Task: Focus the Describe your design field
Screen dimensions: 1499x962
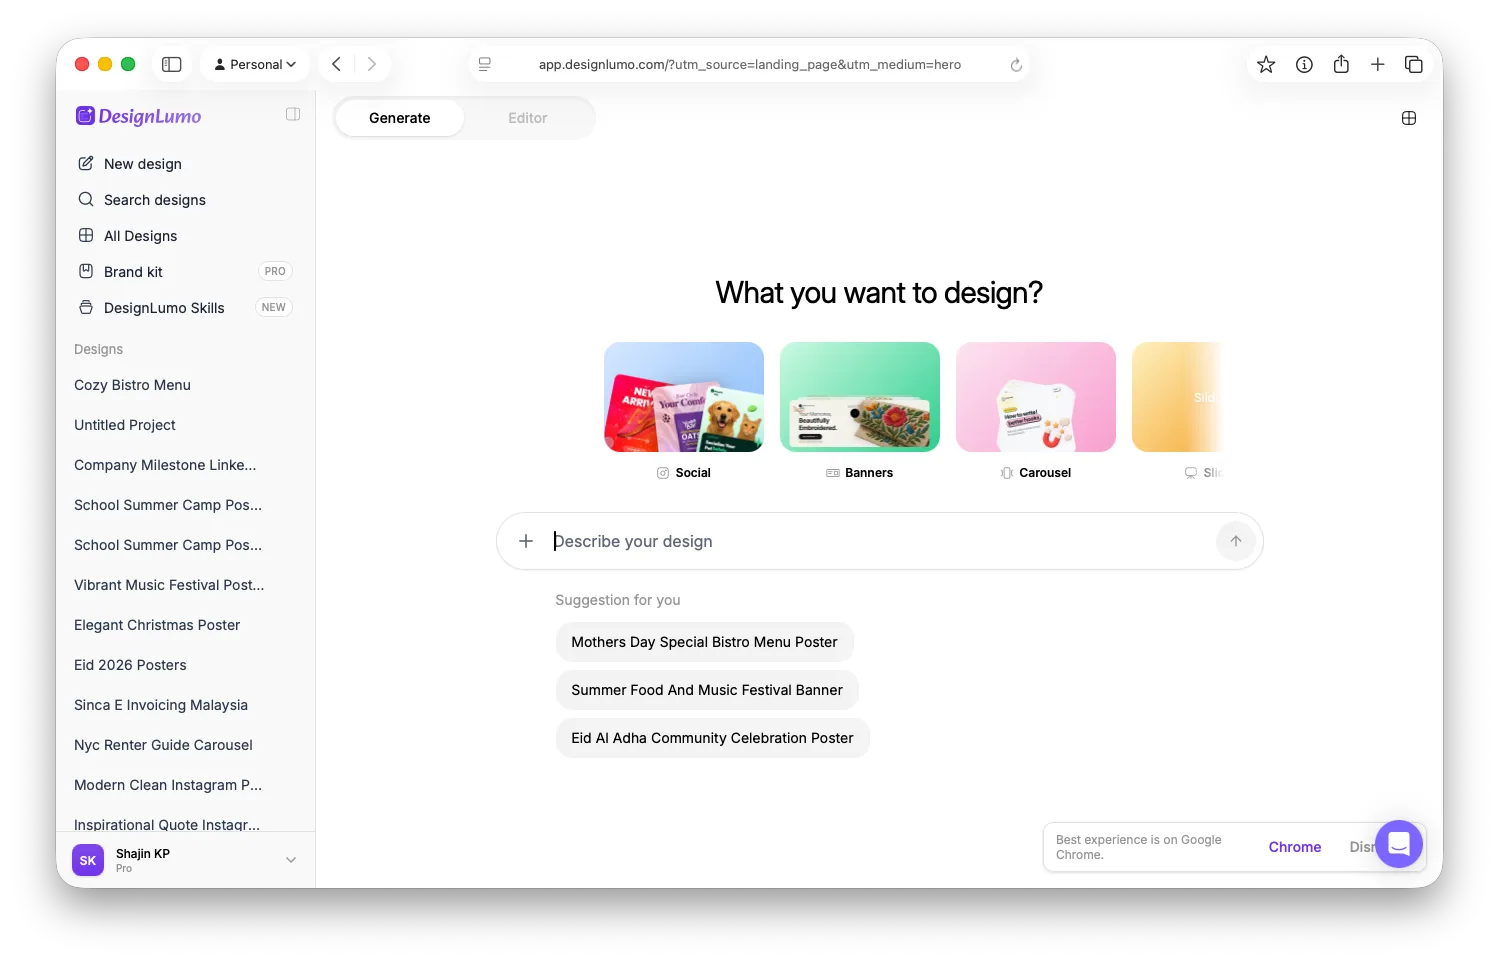Action: pos(880,541)
